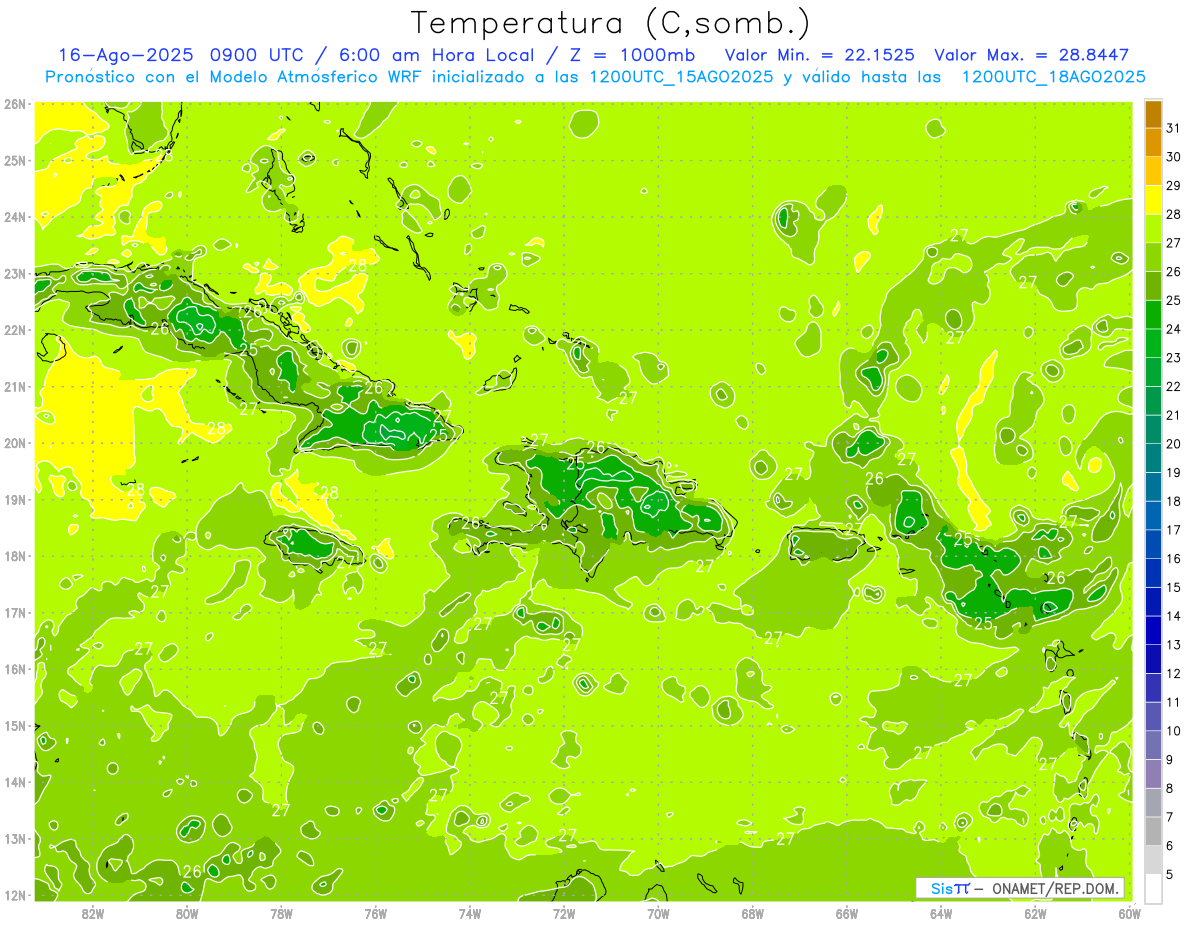Click the gray swatch between 6 and 7
The height and width of the screenshot is (927, 1200).
click(1154, 831)
